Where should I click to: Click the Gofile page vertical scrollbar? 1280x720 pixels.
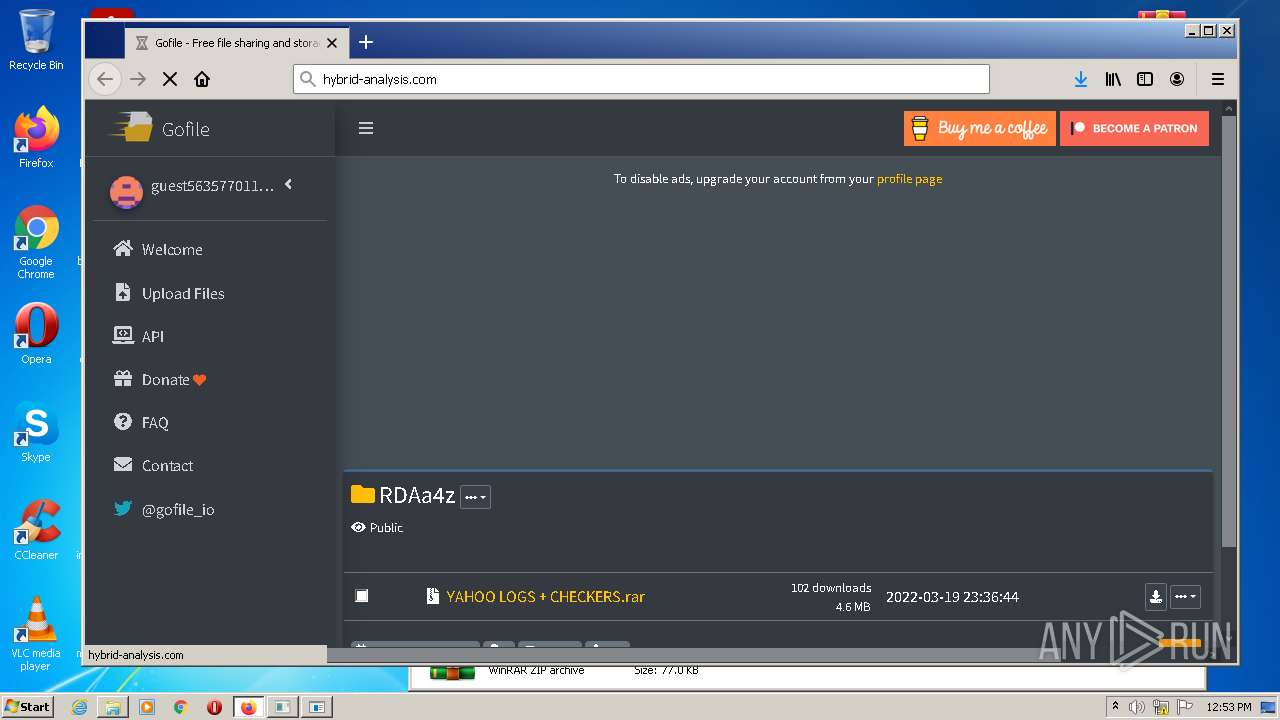pyautogui.click(x=1228, y=330)
